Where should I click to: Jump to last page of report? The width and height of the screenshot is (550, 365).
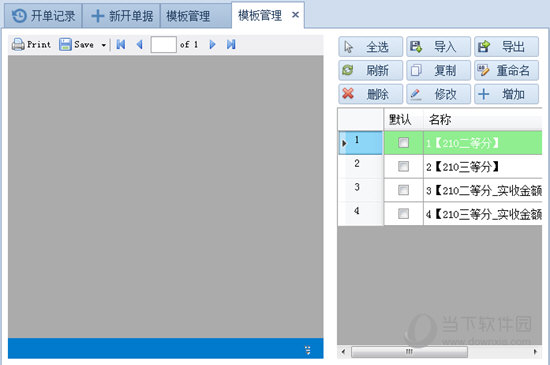pos(231,45)
